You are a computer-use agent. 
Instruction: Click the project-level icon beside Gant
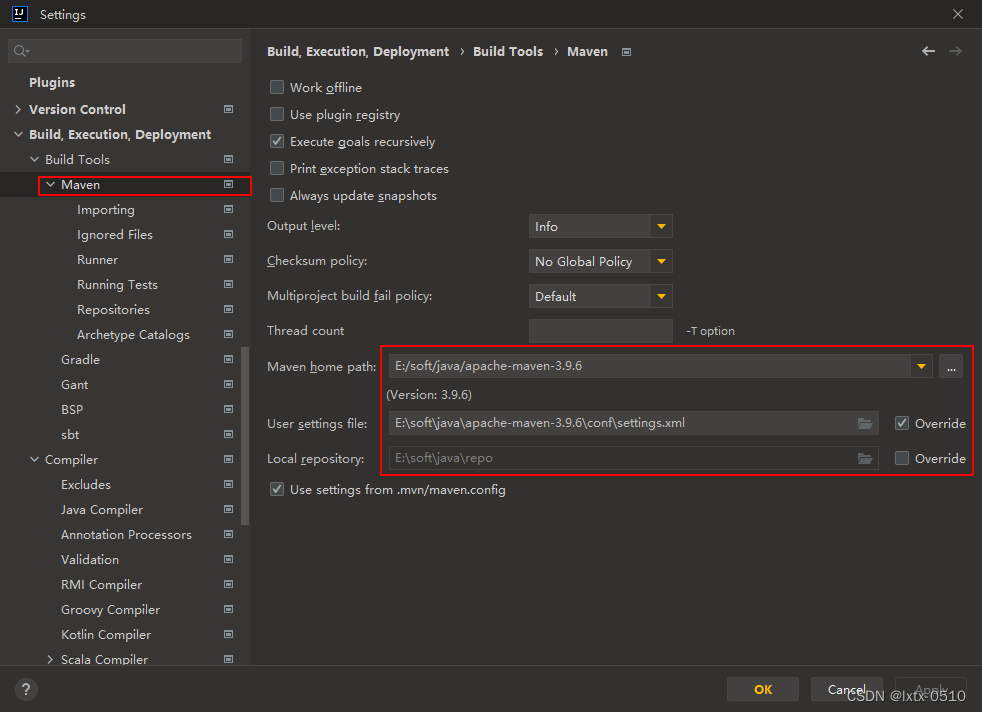click(x=229, y=384)
